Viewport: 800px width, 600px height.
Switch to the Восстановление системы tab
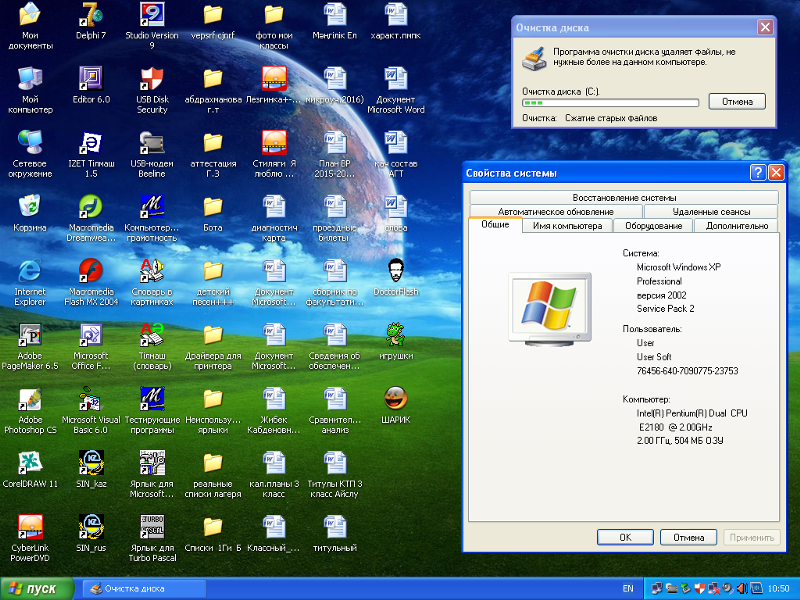[x=624, y=197]
